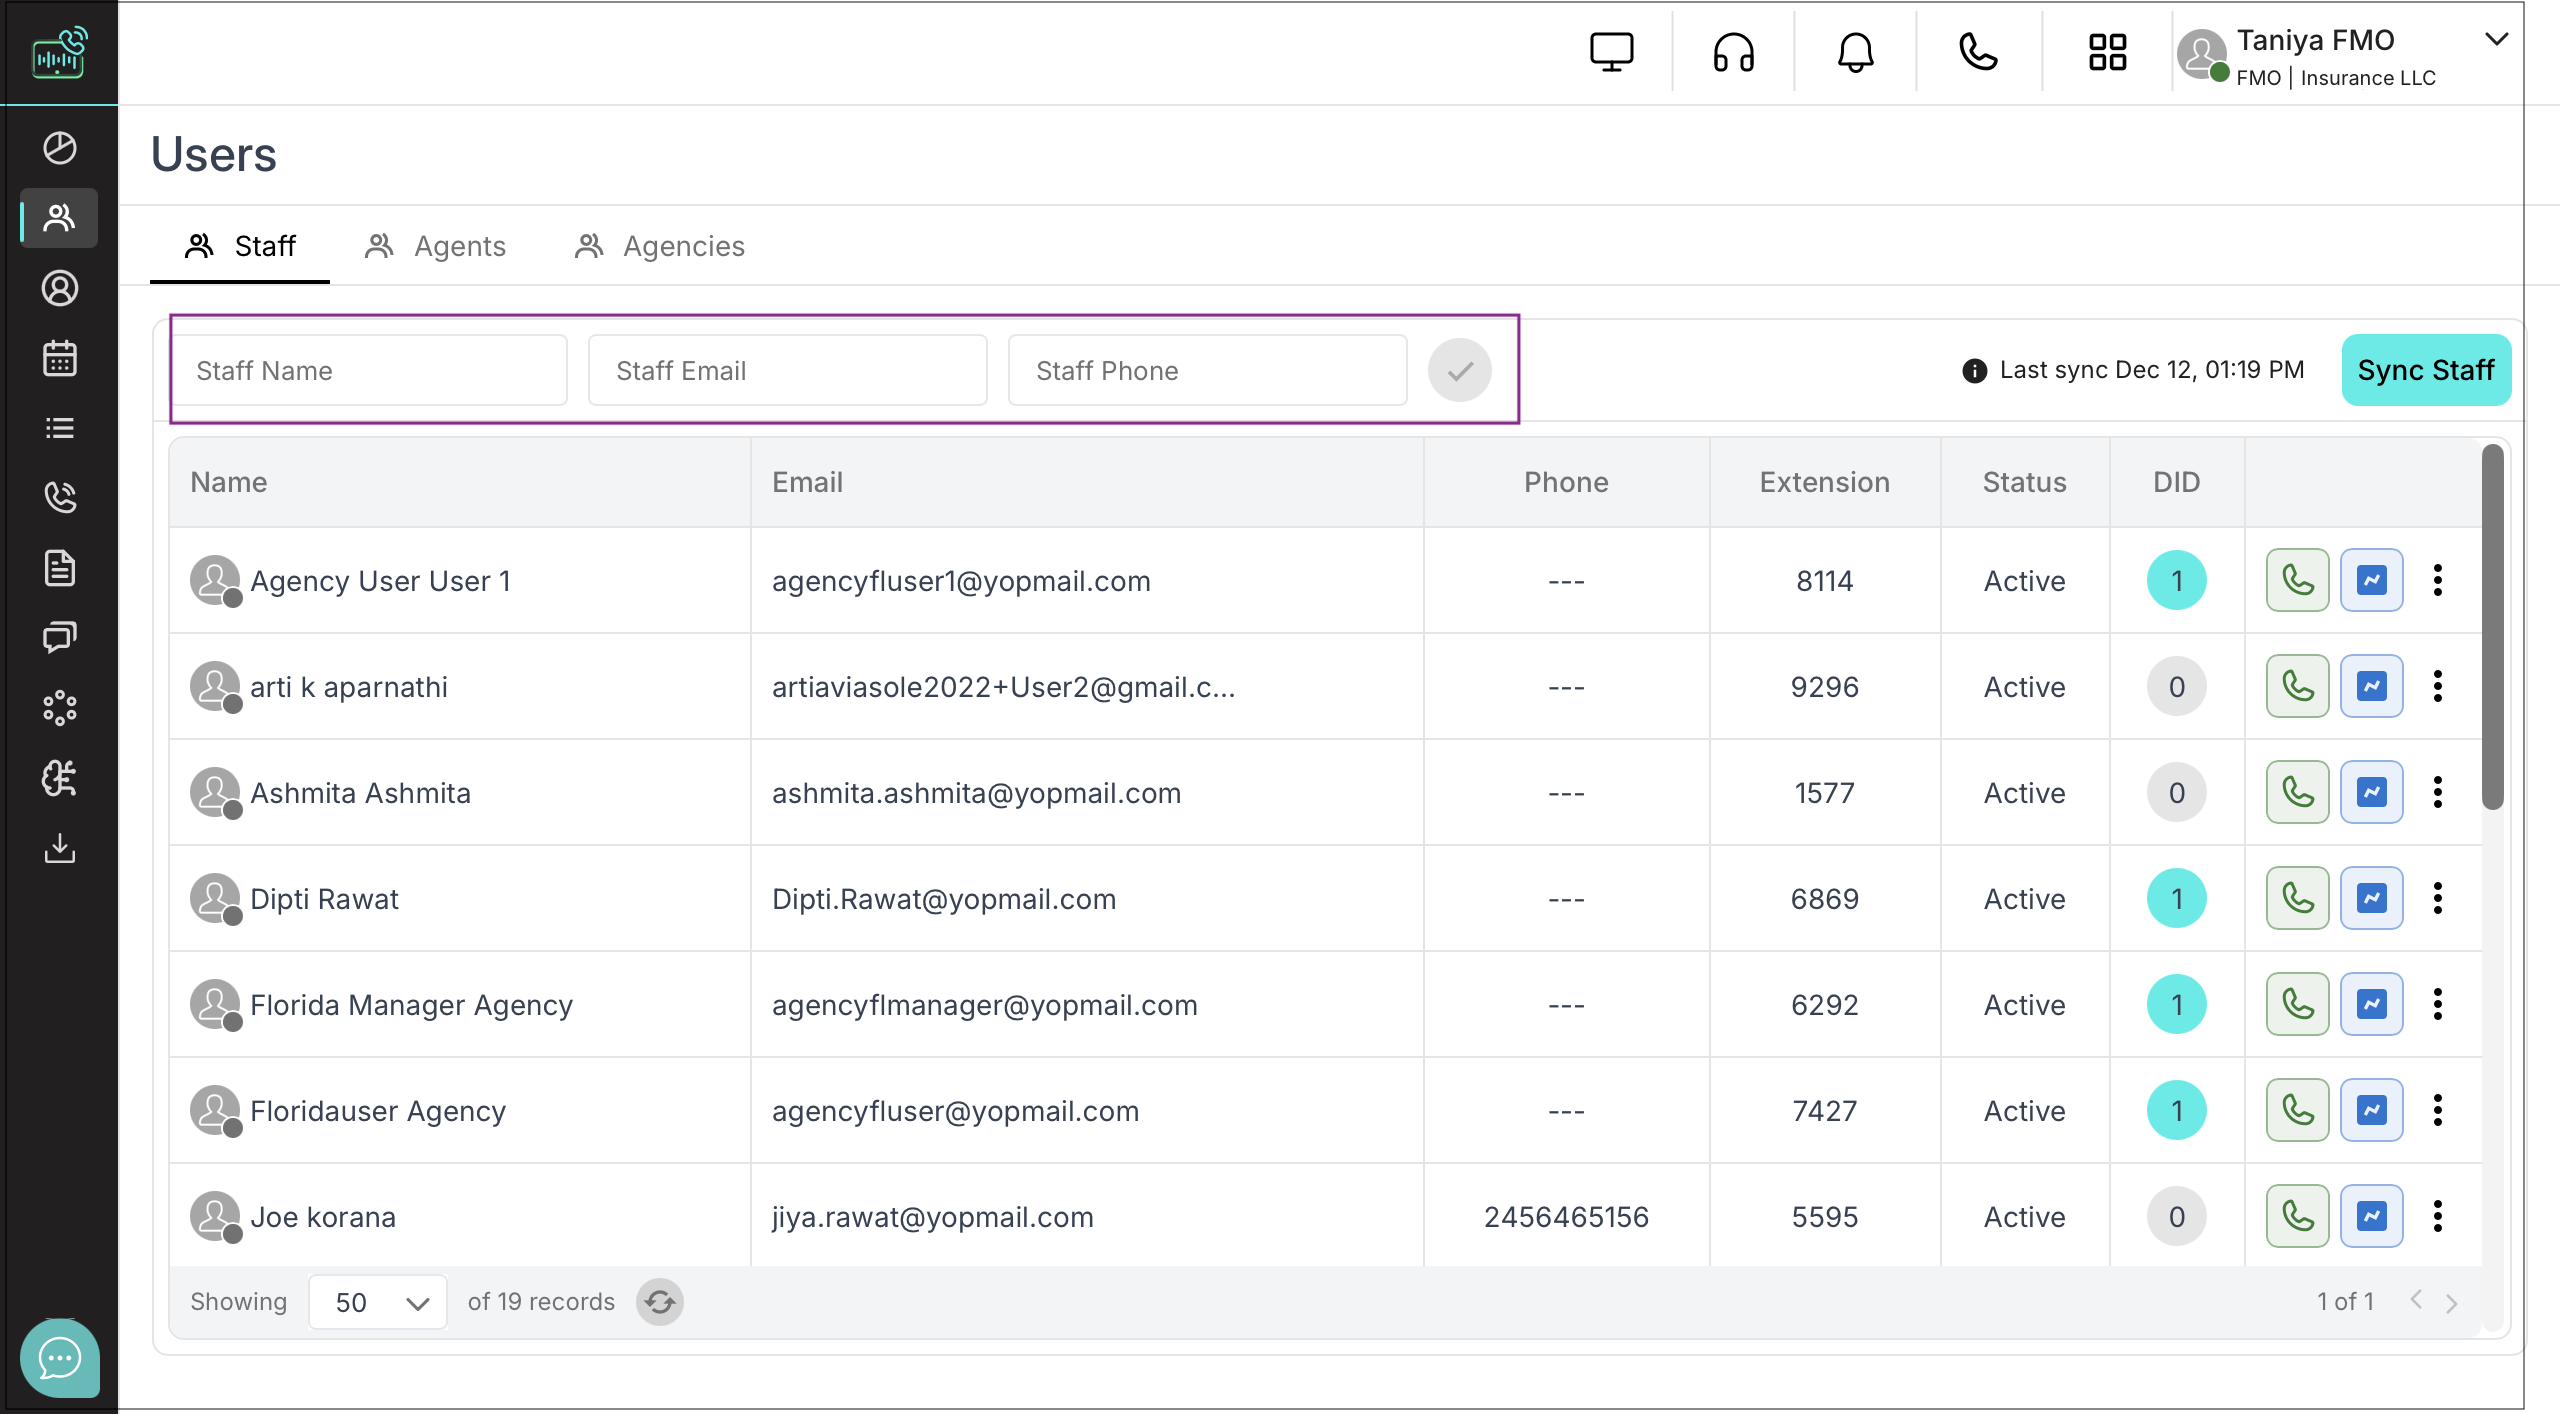
Task: Click the filter apply checkmark button
Action: (x=1459, y=370)
